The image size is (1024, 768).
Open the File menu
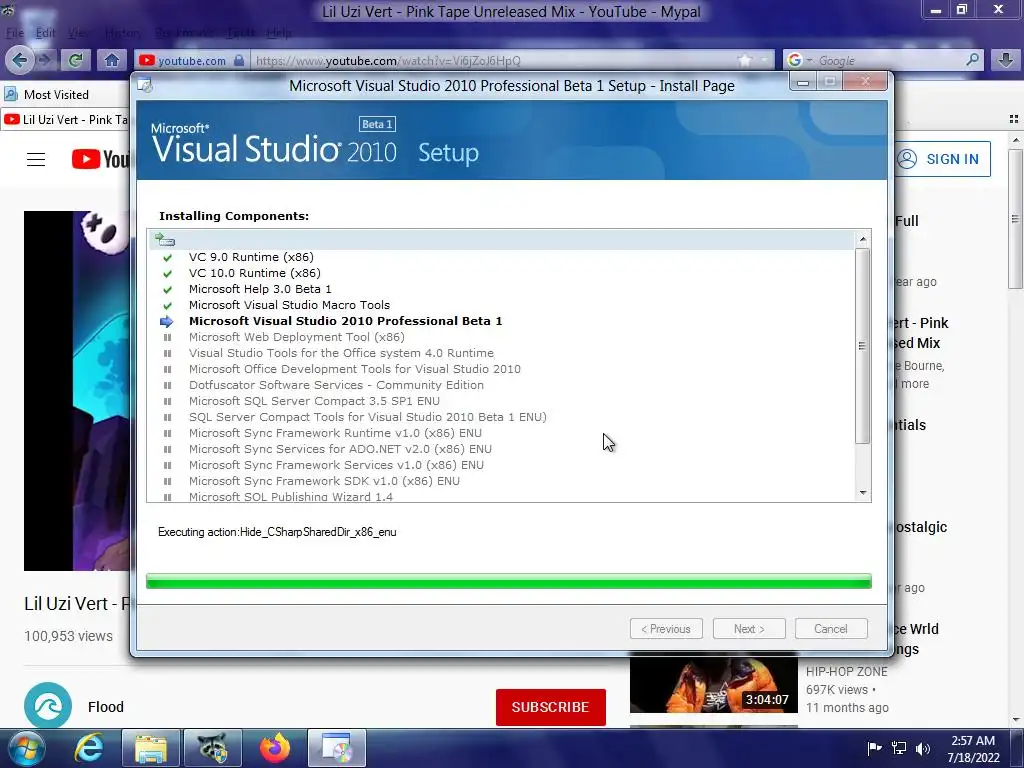pyautogui.click(x=14, y=33)
